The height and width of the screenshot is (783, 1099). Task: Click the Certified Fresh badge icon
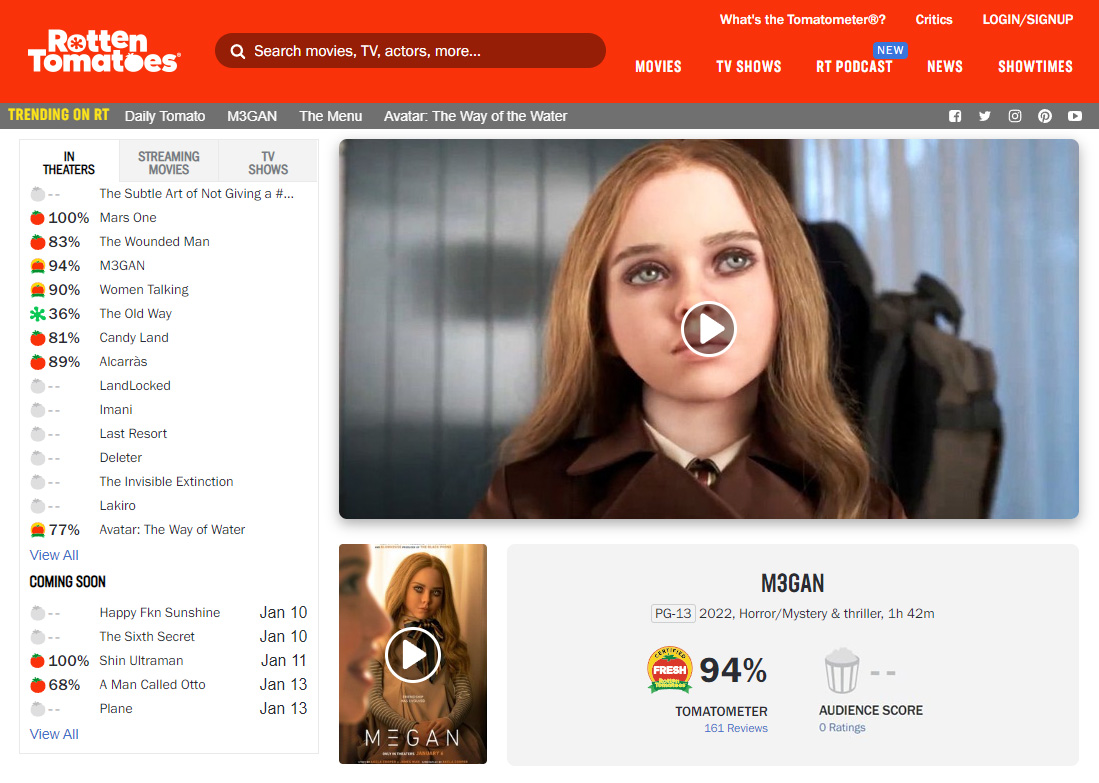coord(669,669)
